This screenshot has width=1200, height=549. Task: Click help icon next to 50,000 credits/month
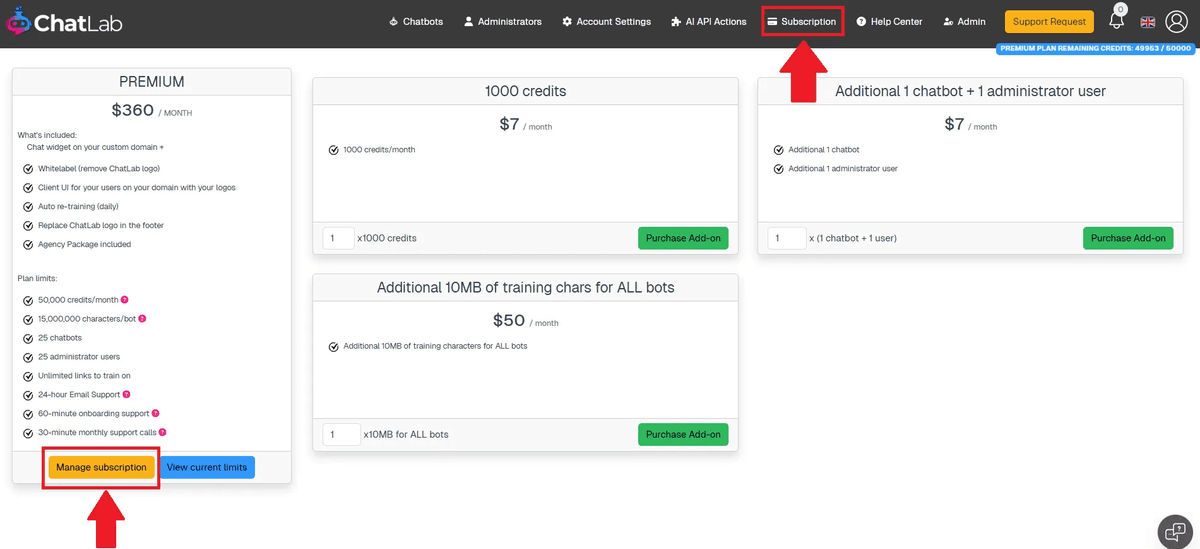(x=125, y=300)
